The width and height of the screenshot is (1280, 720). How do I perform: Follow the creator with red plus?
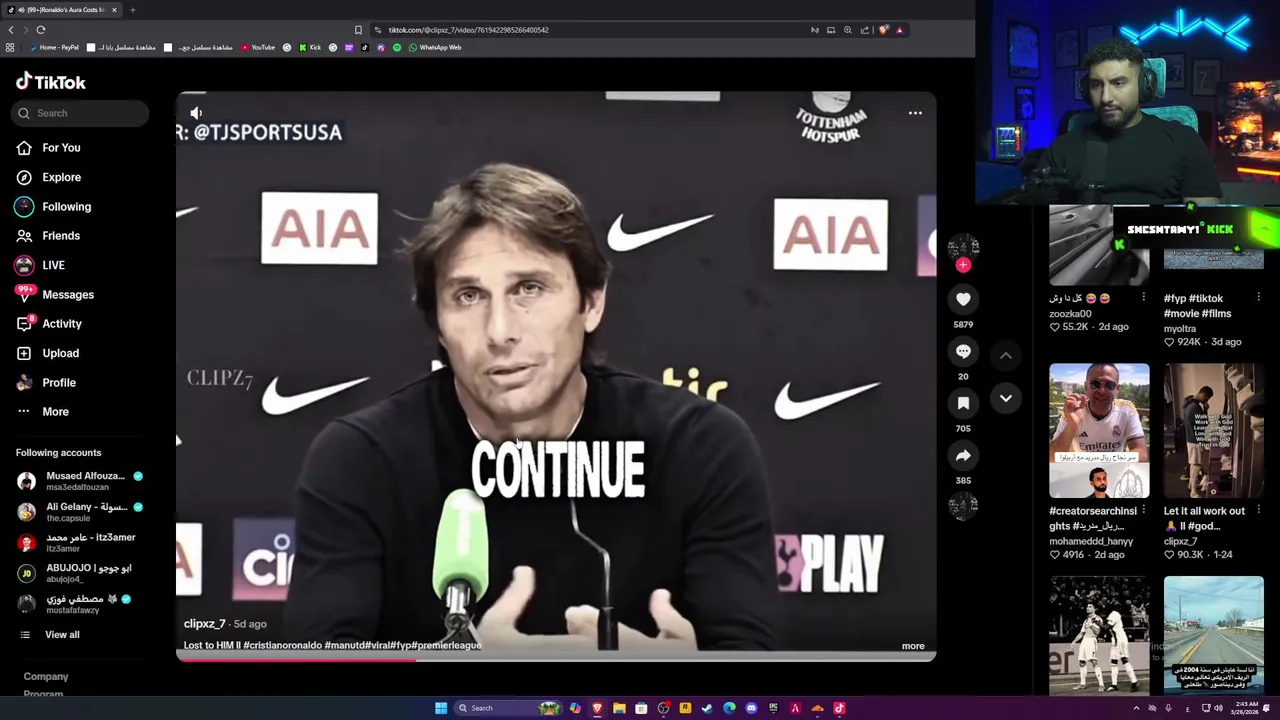(x=963, y=265)
